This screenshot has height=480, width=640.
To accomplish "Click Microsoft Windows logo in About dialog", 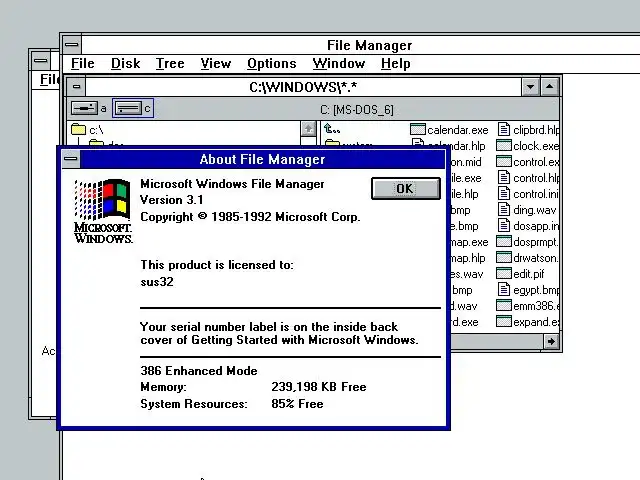I will point(104,211).
